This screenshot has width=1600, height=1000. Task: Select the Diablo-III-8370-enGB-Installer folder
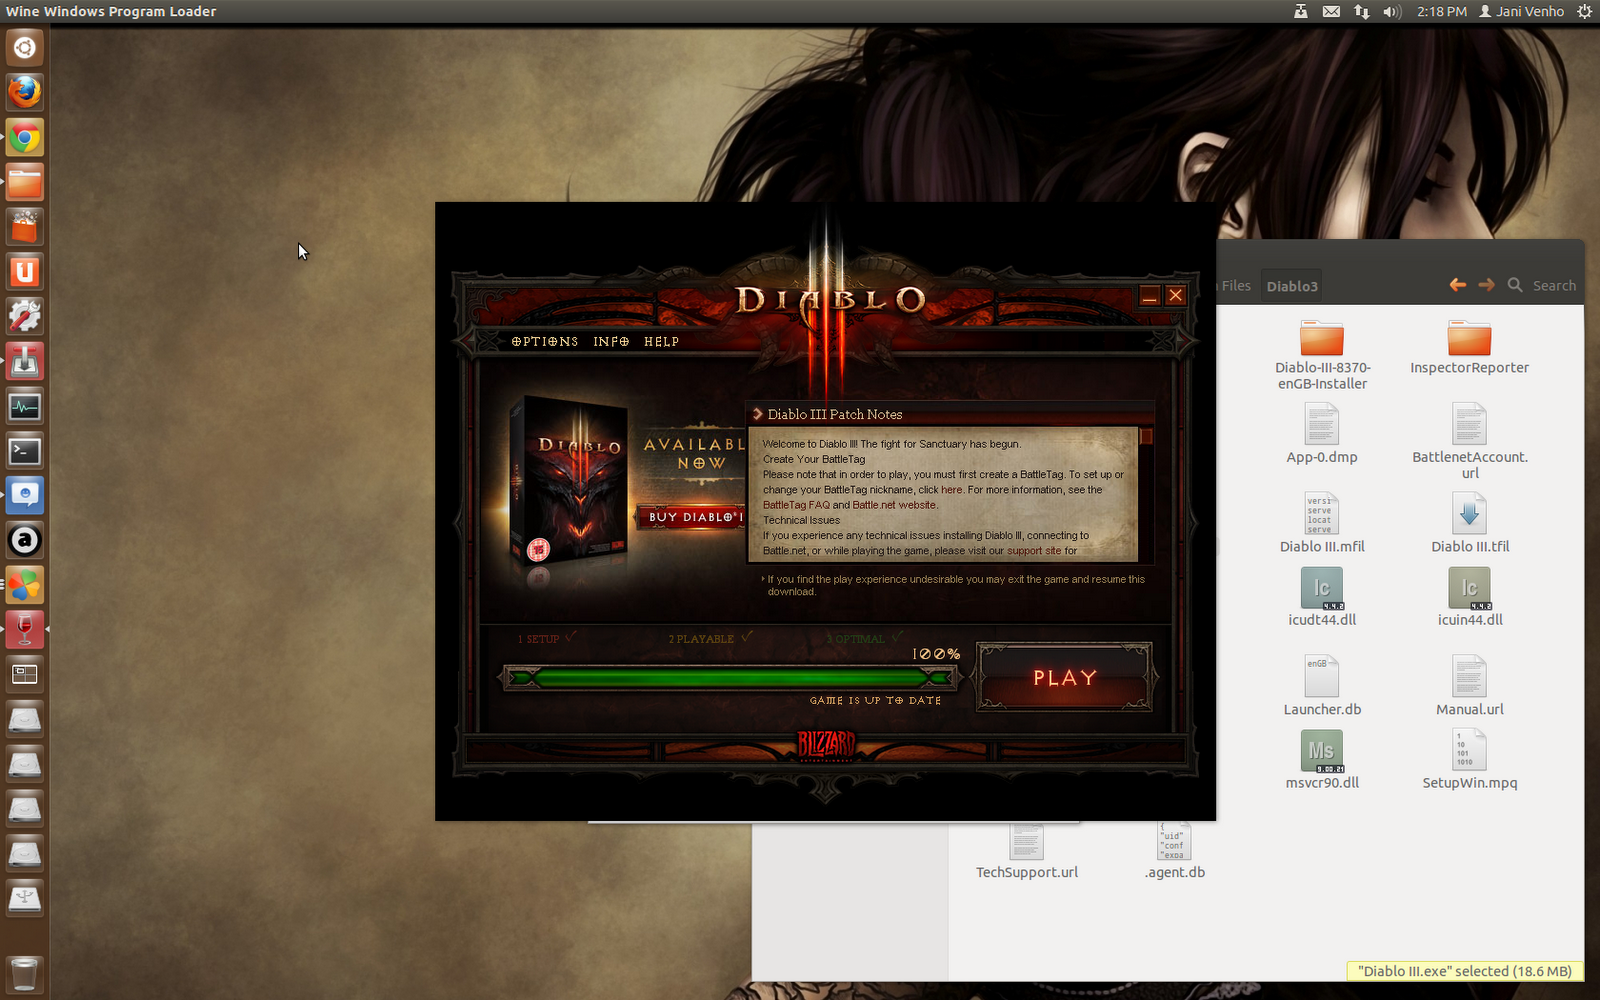[x=1322, y=356]
